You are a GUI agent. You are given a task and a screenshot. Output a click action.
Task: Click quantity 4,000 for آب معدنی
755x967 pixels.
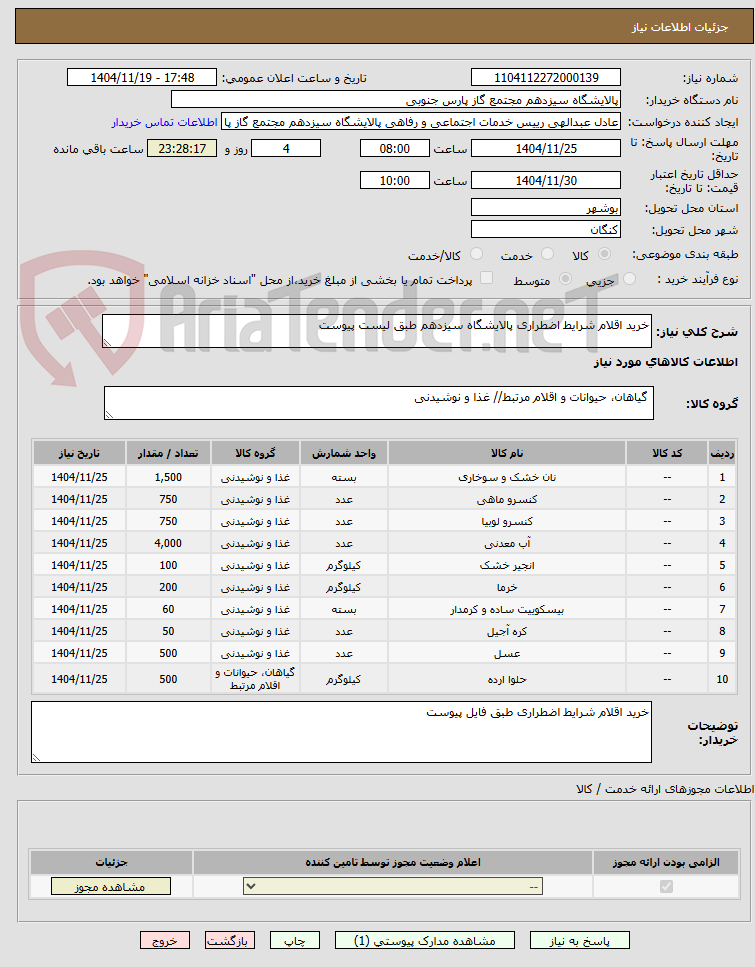tap(168, 543)
